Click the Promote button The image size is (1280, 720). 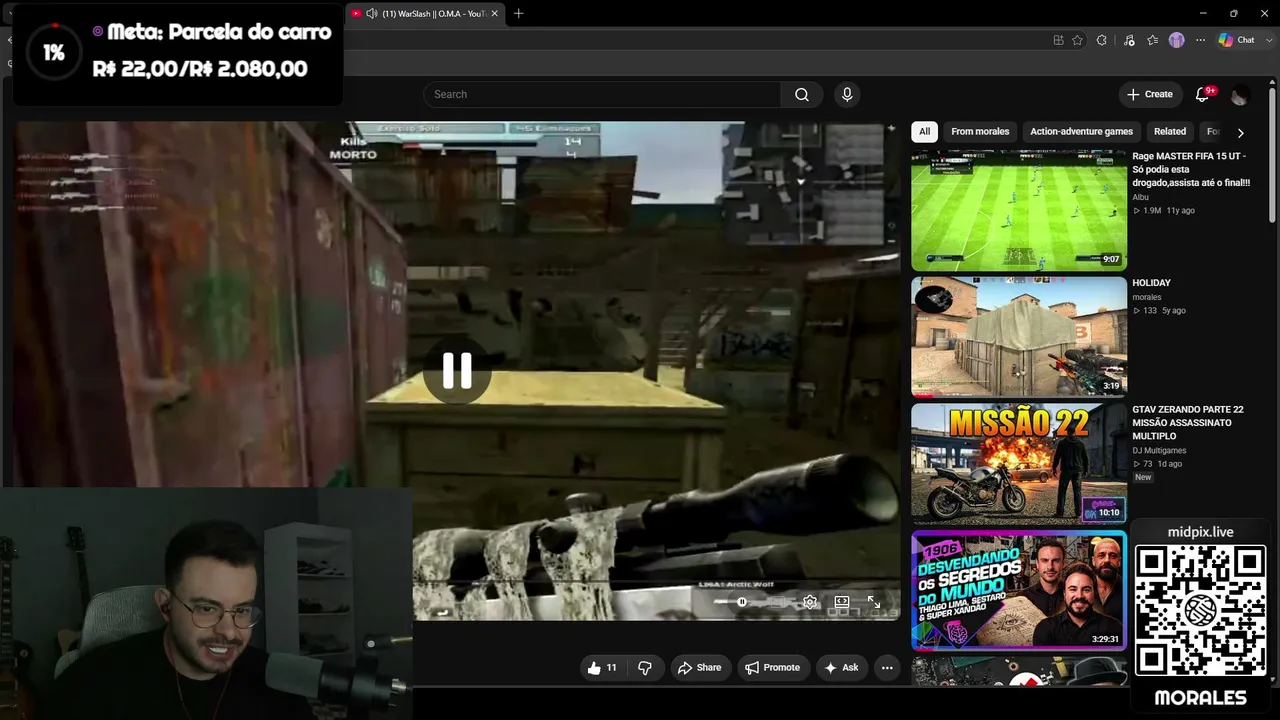pyautogui.click(x=772, y=668)
